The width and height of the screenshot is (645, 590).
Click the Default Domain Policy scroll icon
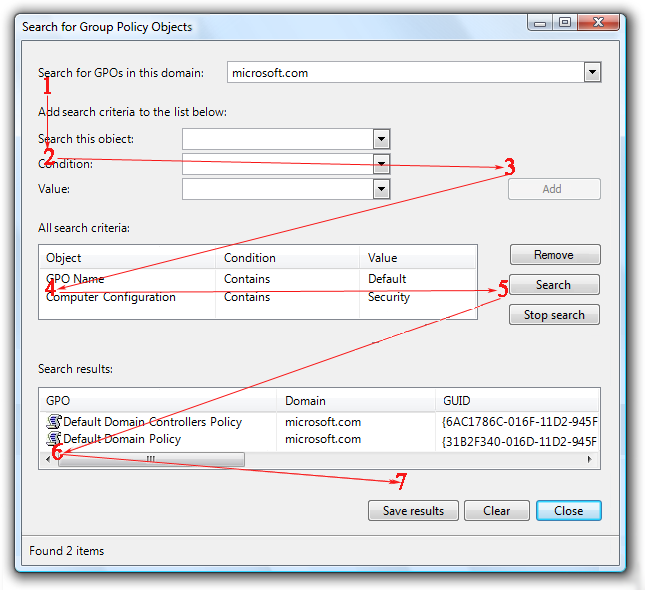[53, 438]
